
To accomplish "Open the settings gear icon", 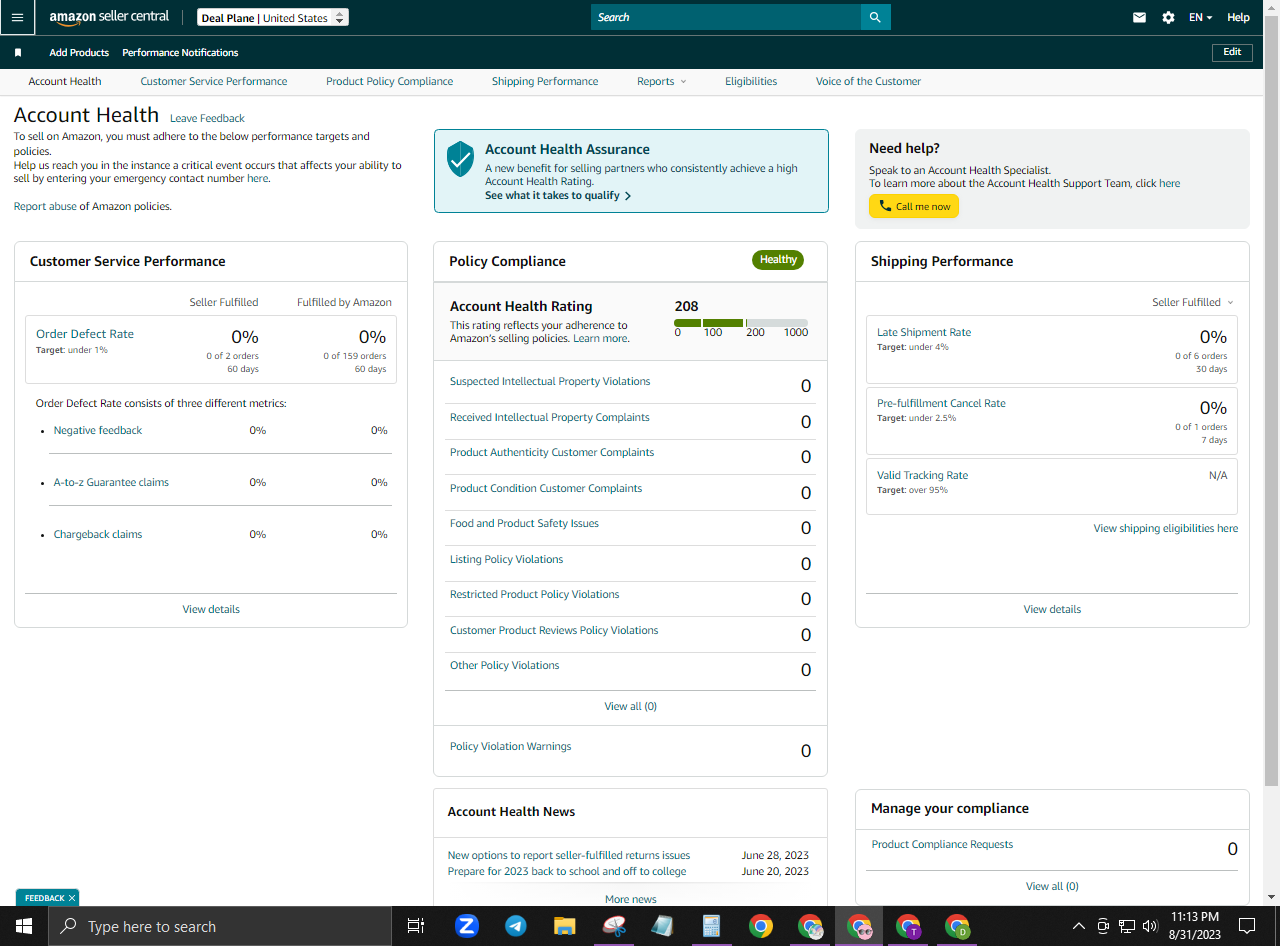I will click(1168, 17).
